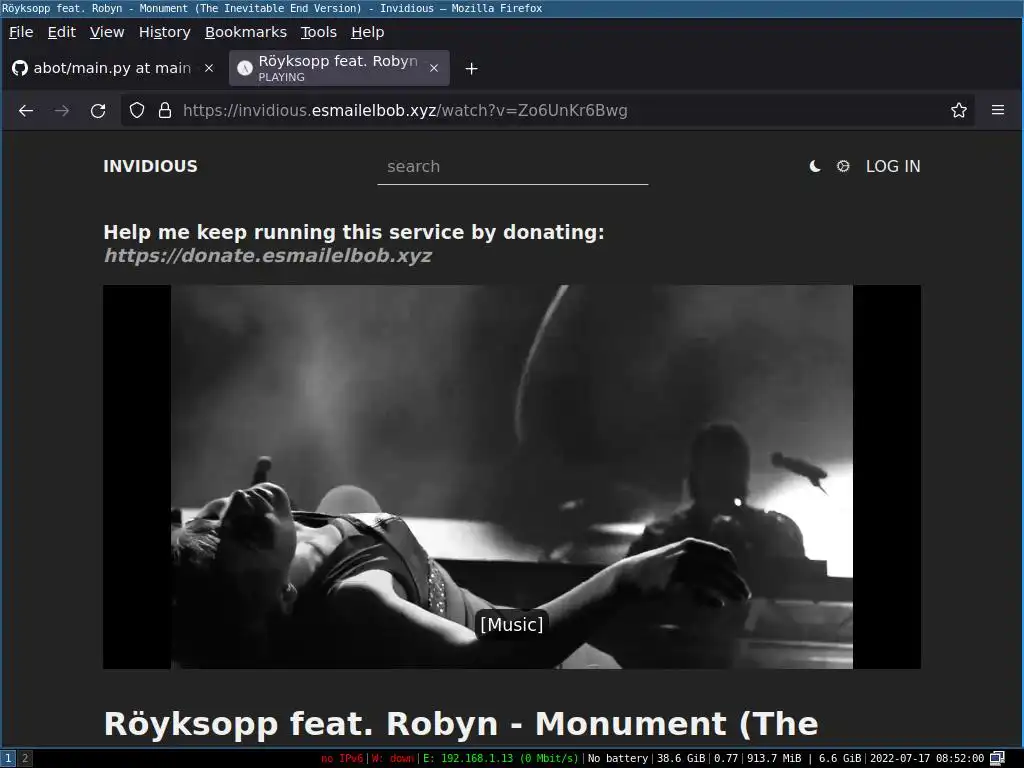Click the LOG IN link

coord(893,167)
